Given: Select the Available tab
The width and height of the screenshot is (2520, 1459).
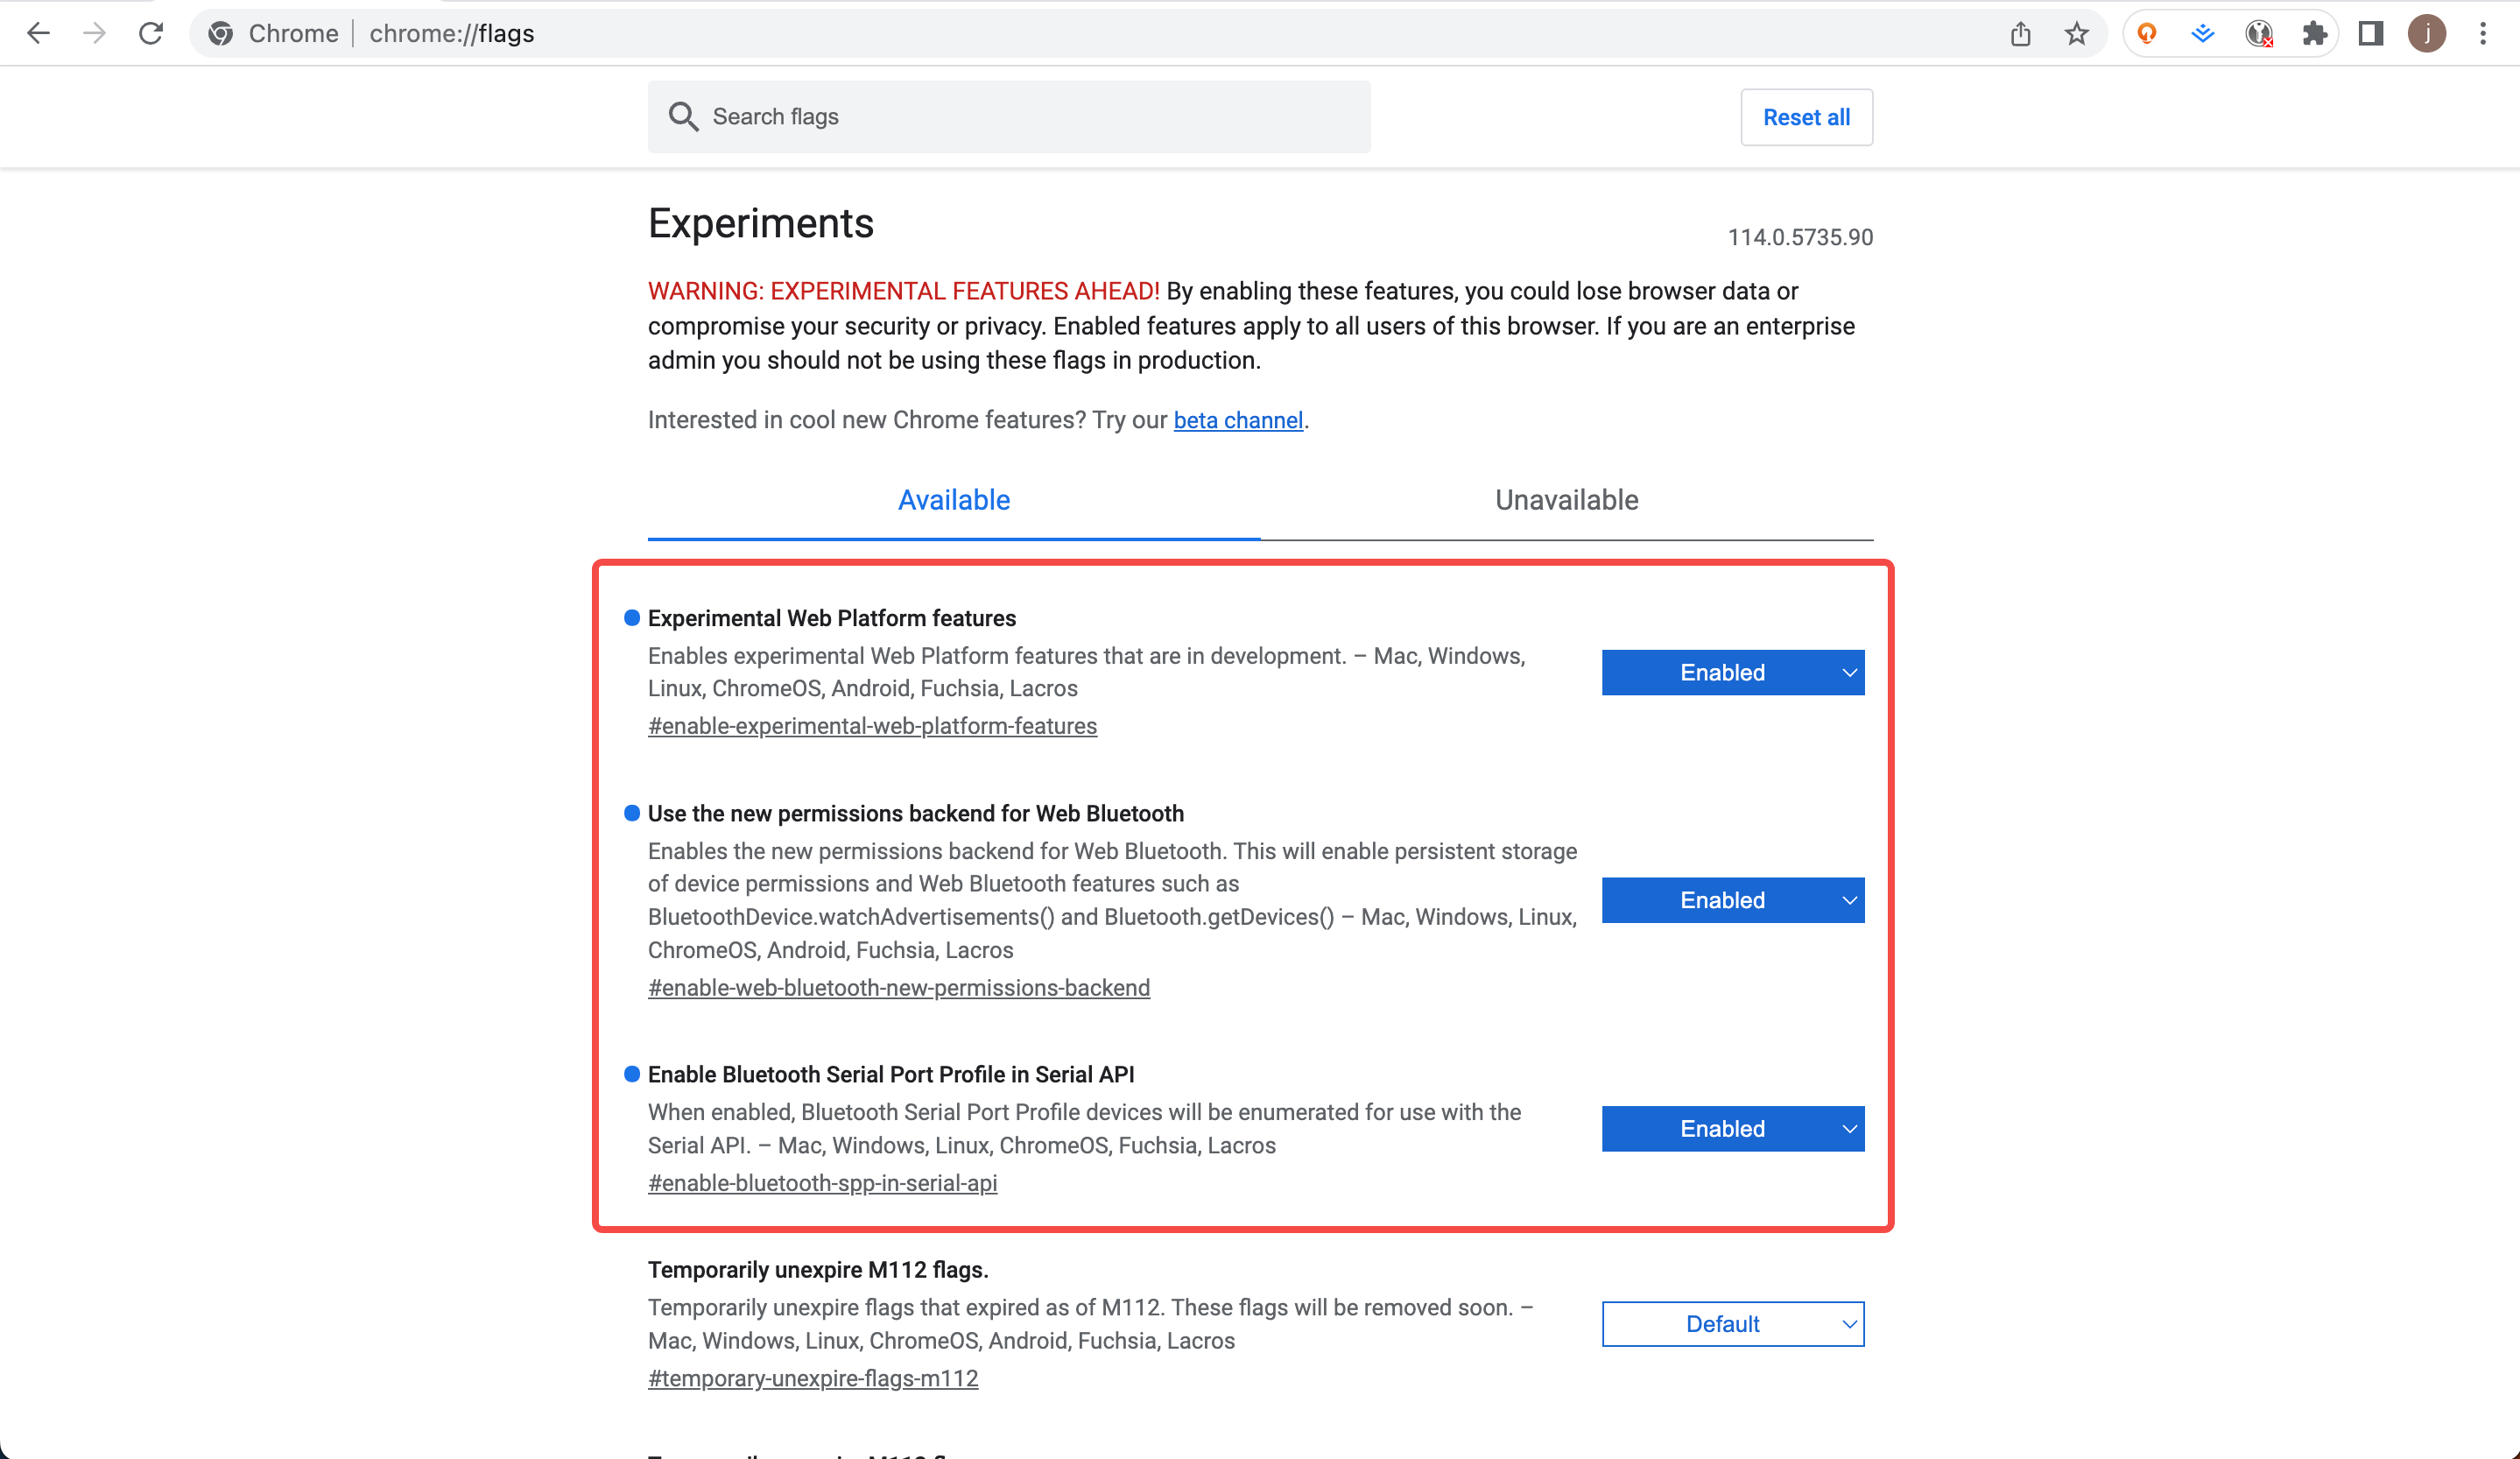Looking at the screenshot, I should pyautogui.click(x=954, y=500).
